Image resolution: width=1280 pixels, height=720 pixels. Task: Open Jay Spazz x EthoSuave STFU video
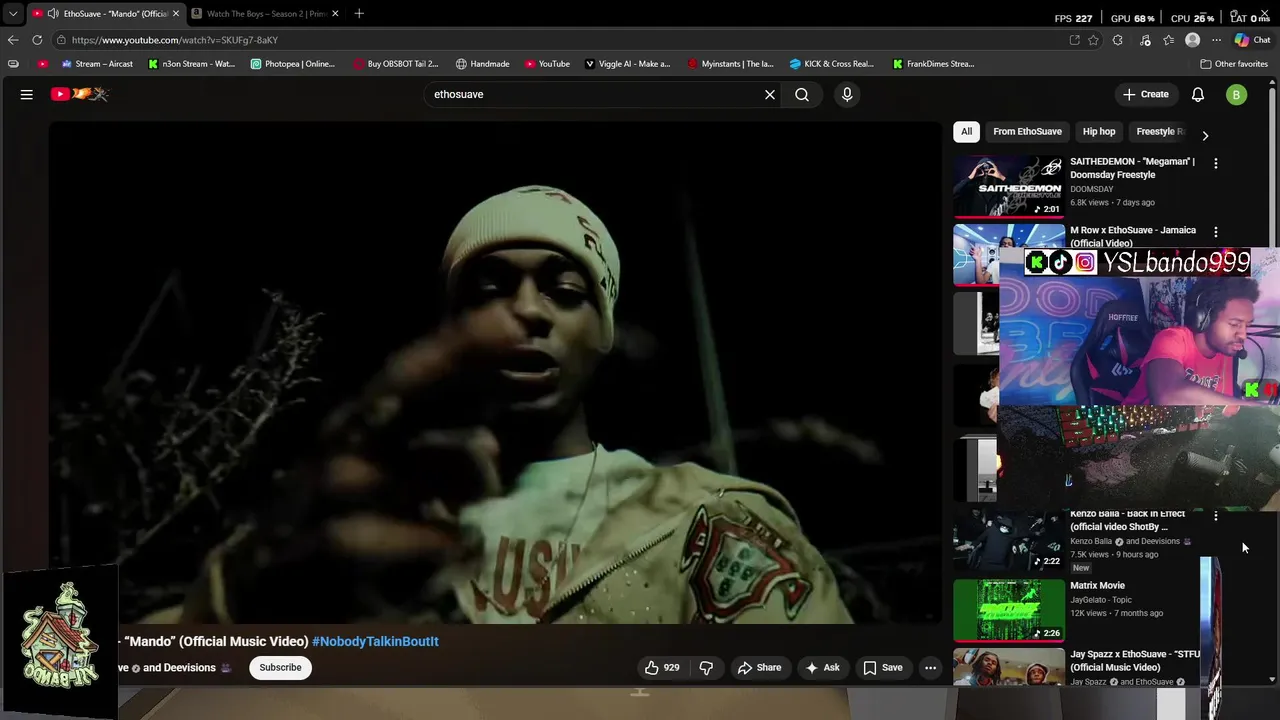coord(1135,661)
